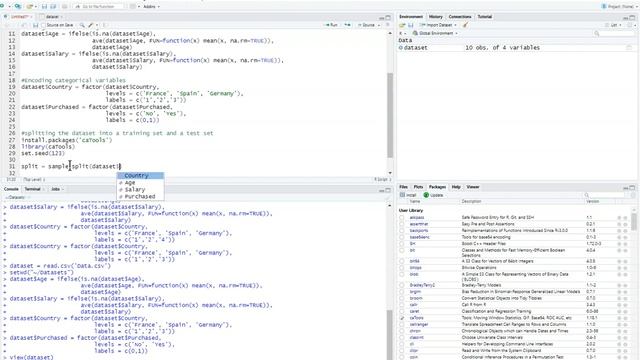Screen dimensions: 640x360
Task: Switch to the Terminal tab
Action: click(32, 189)
